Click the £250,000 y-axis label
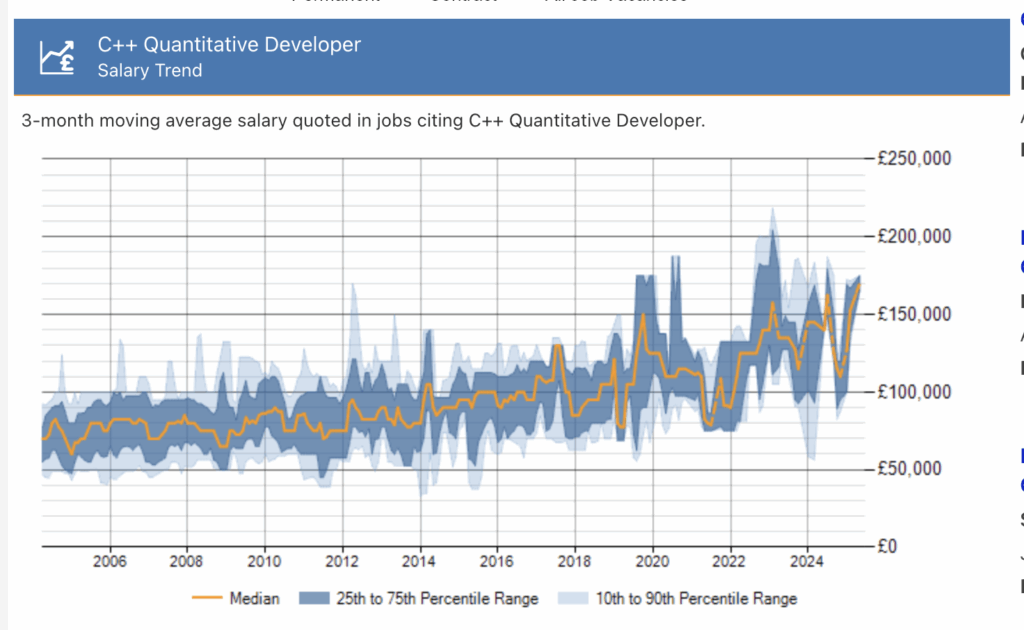The width and height of the screenshot is (1024, 630). tap(914, 159)
